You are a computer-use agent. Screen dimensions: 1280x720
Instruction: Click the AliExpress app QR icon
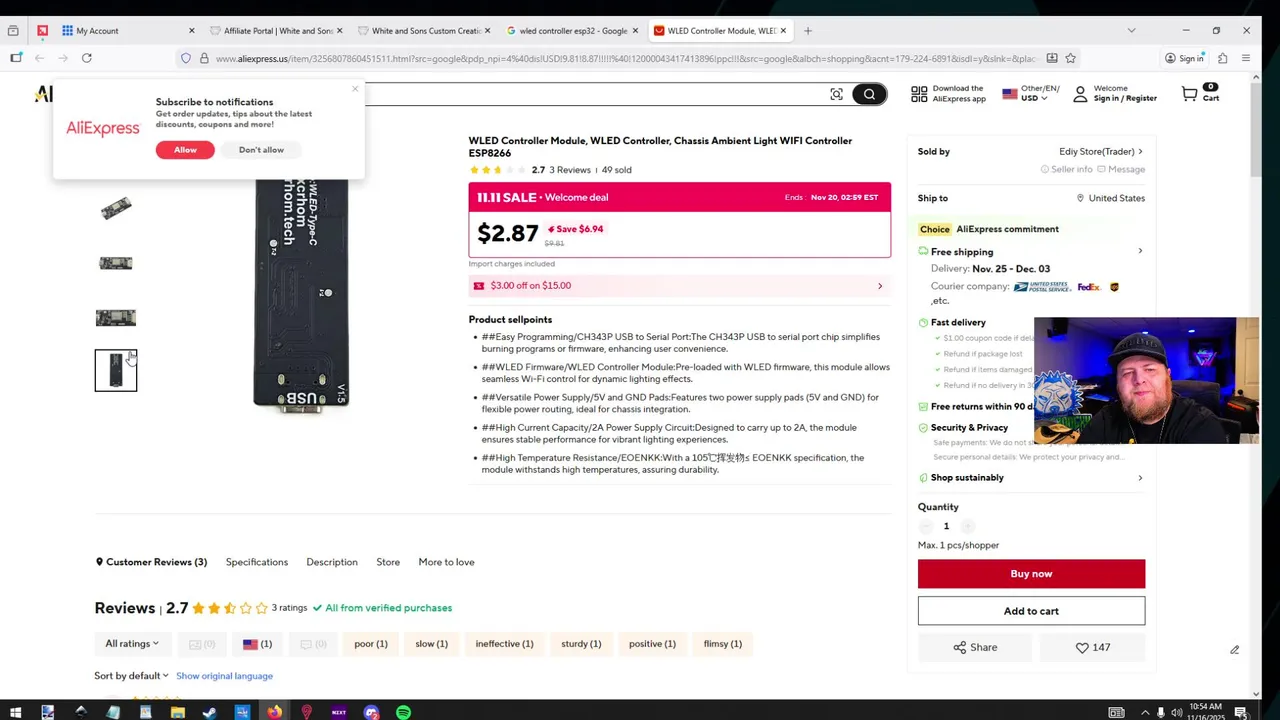919,94
